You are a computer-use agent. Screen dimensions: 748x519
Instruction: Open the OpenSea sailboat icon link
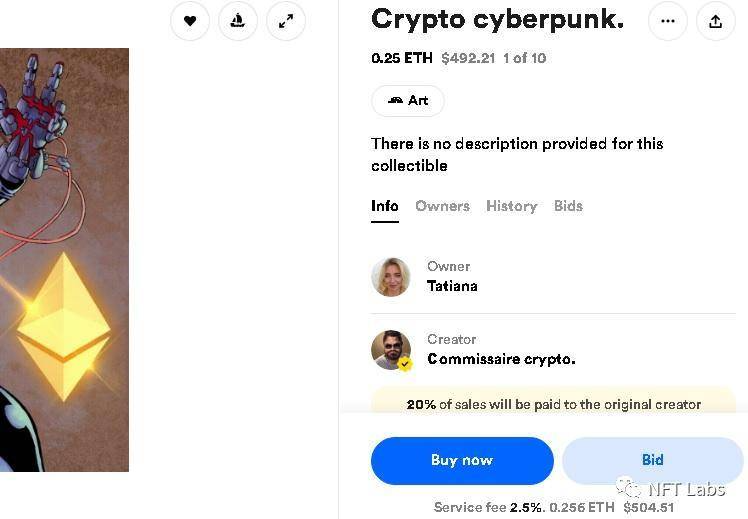click(238, 21)
